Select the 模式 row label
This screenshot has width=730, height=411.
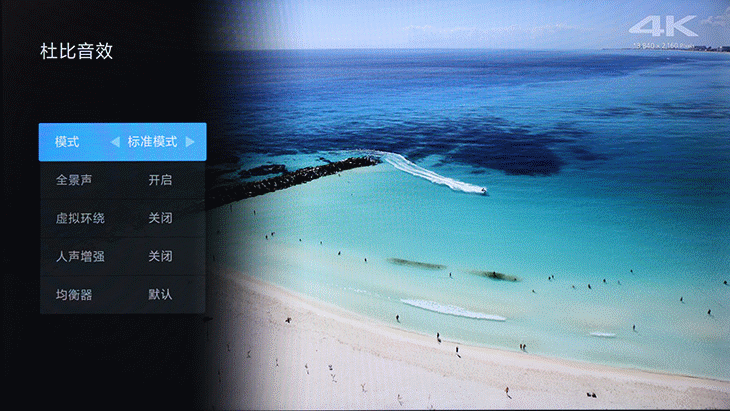click(67, 142)
